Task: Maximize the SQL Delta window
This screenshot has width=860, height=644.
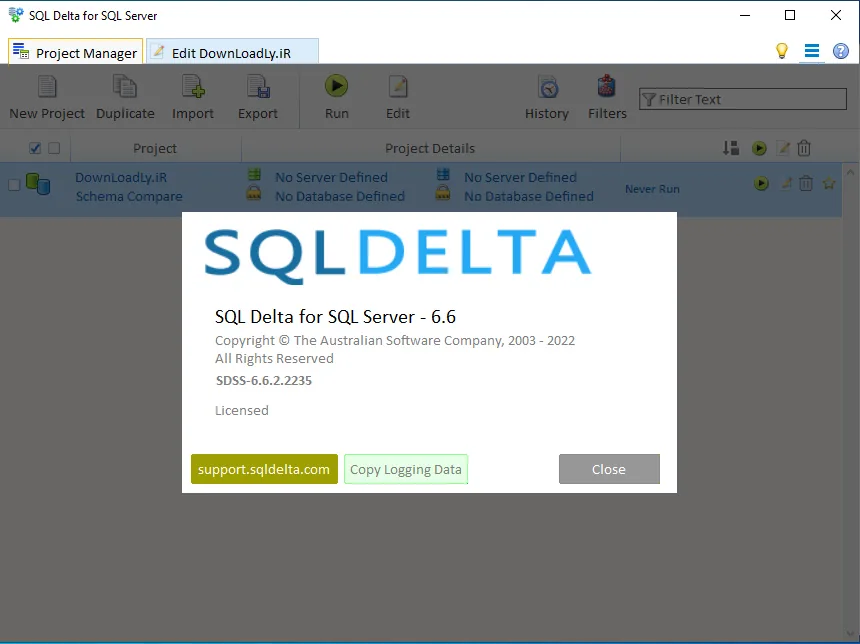Action: [x=790, y=15]
